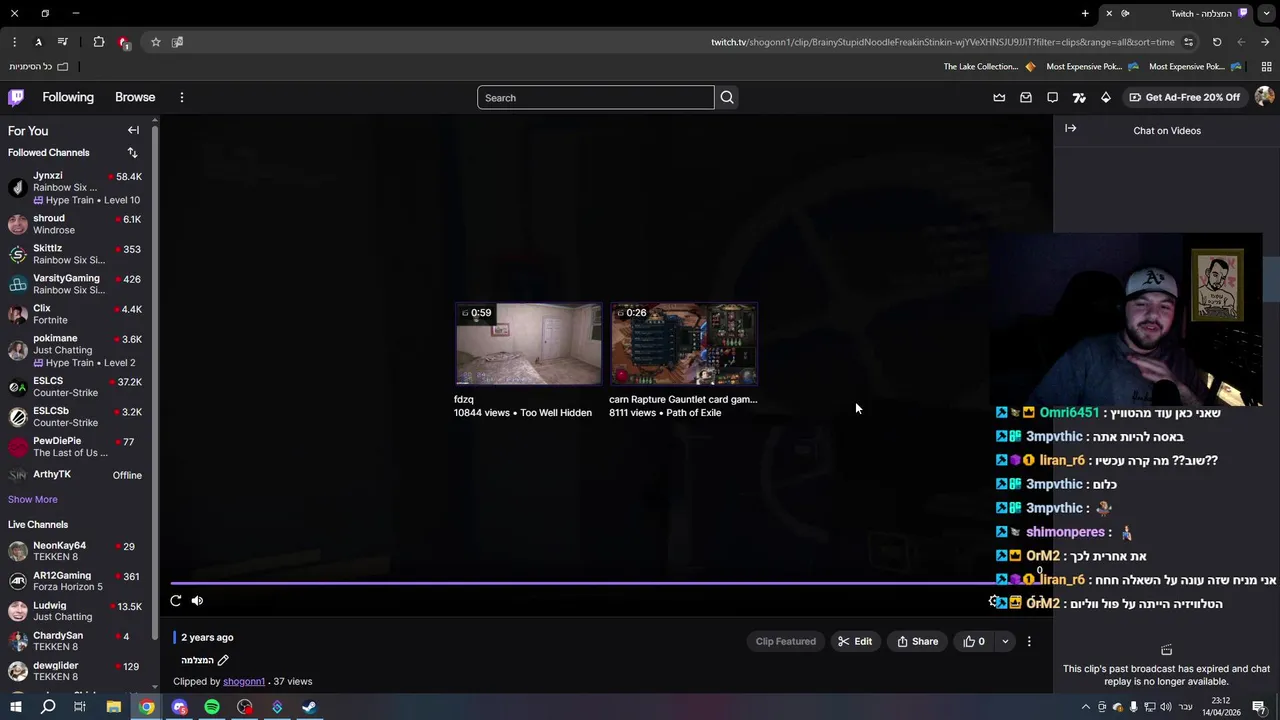Open the Browse tab
The image size is (1280, 720).
[x=135, y=97]
